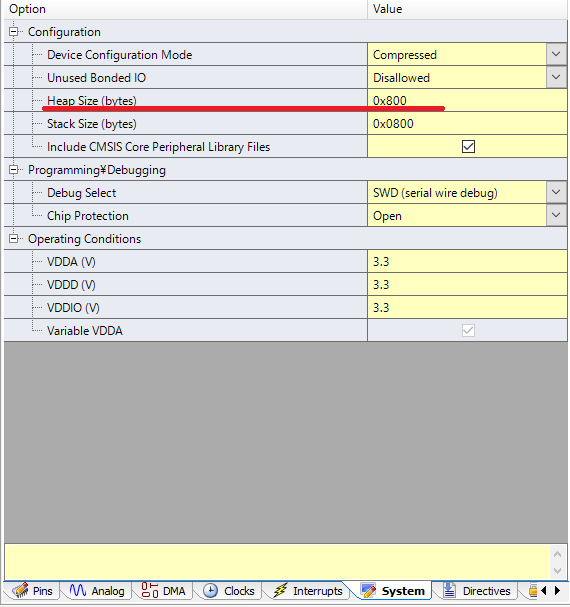This screenshot has width=570, height=607.
Task: Click the System tab pencil icon
Action: pyautogui.click(x=368, y=591)
